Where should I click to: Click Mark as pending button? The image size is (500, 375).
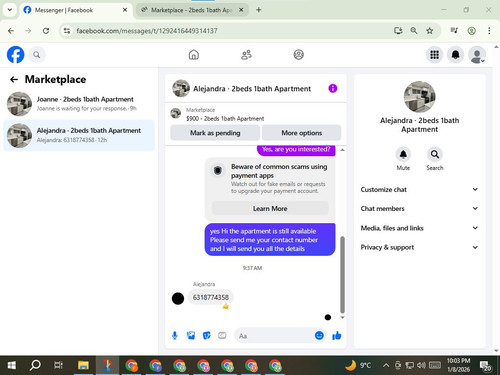point(215,133)
